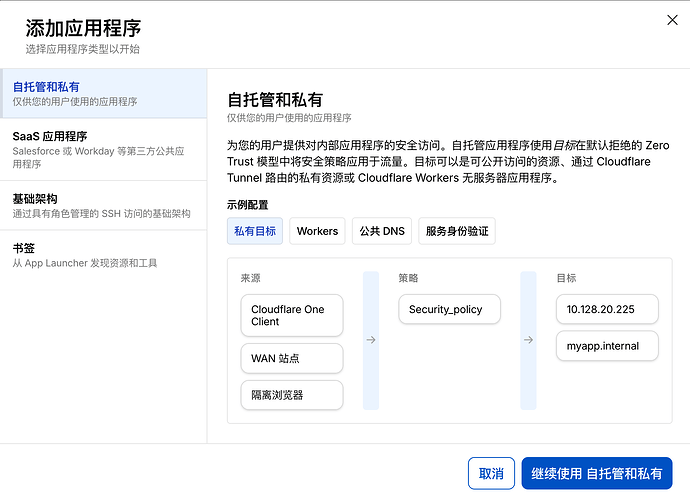Click the 10.128.20.225 target box
This screenshot has height=498, width=690.
coord(607,309)
